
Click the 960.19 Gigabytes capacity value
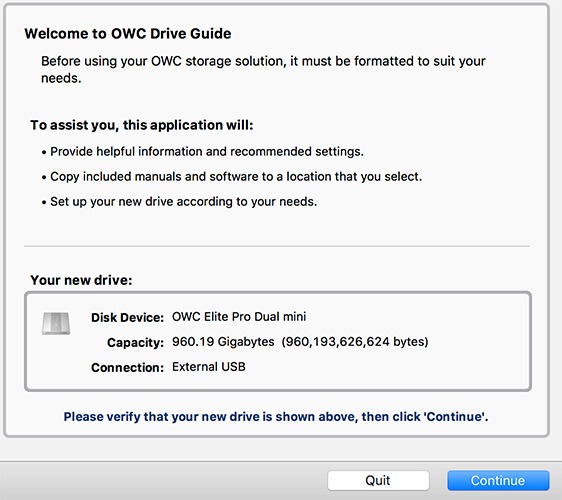223,342
